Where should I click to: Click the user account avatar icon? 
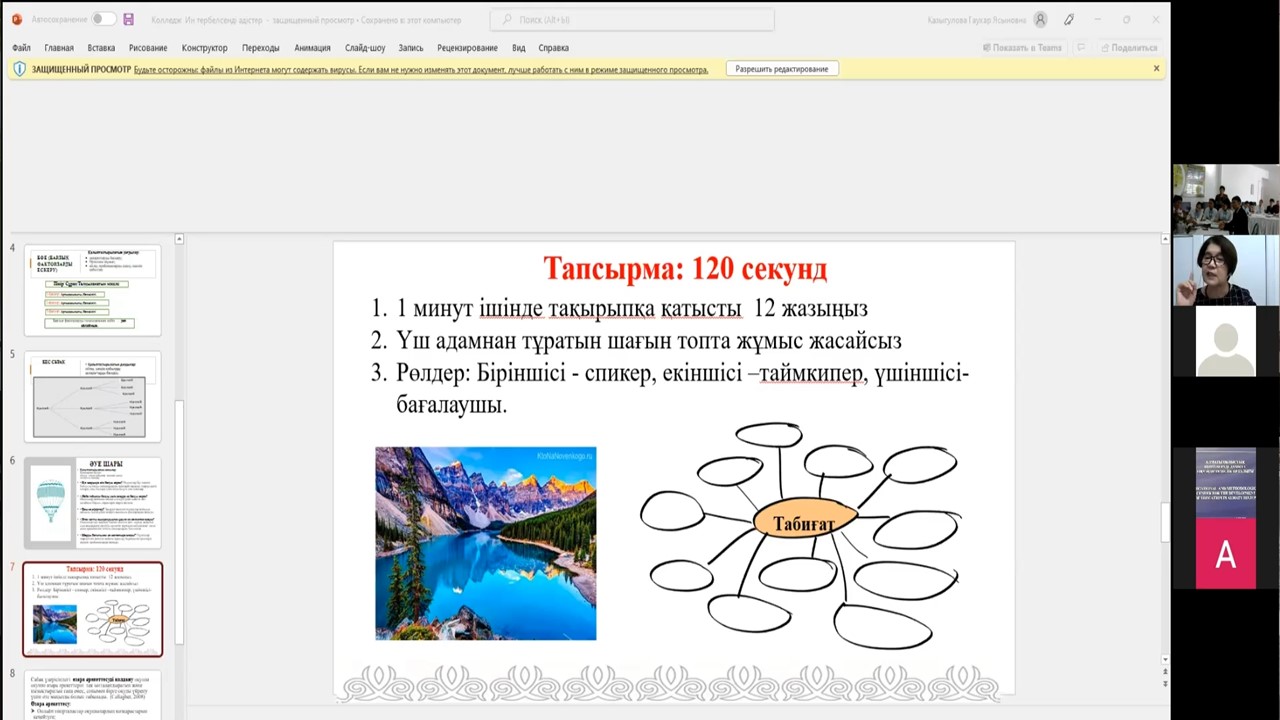pyautogui.click(x=1041, y=19)
